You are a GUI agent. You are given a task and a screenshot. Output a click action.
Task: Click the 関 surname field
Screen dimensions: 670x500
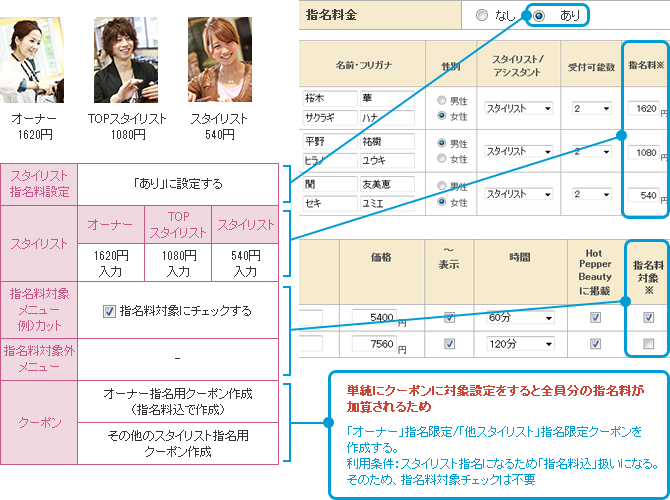point(330,184)
